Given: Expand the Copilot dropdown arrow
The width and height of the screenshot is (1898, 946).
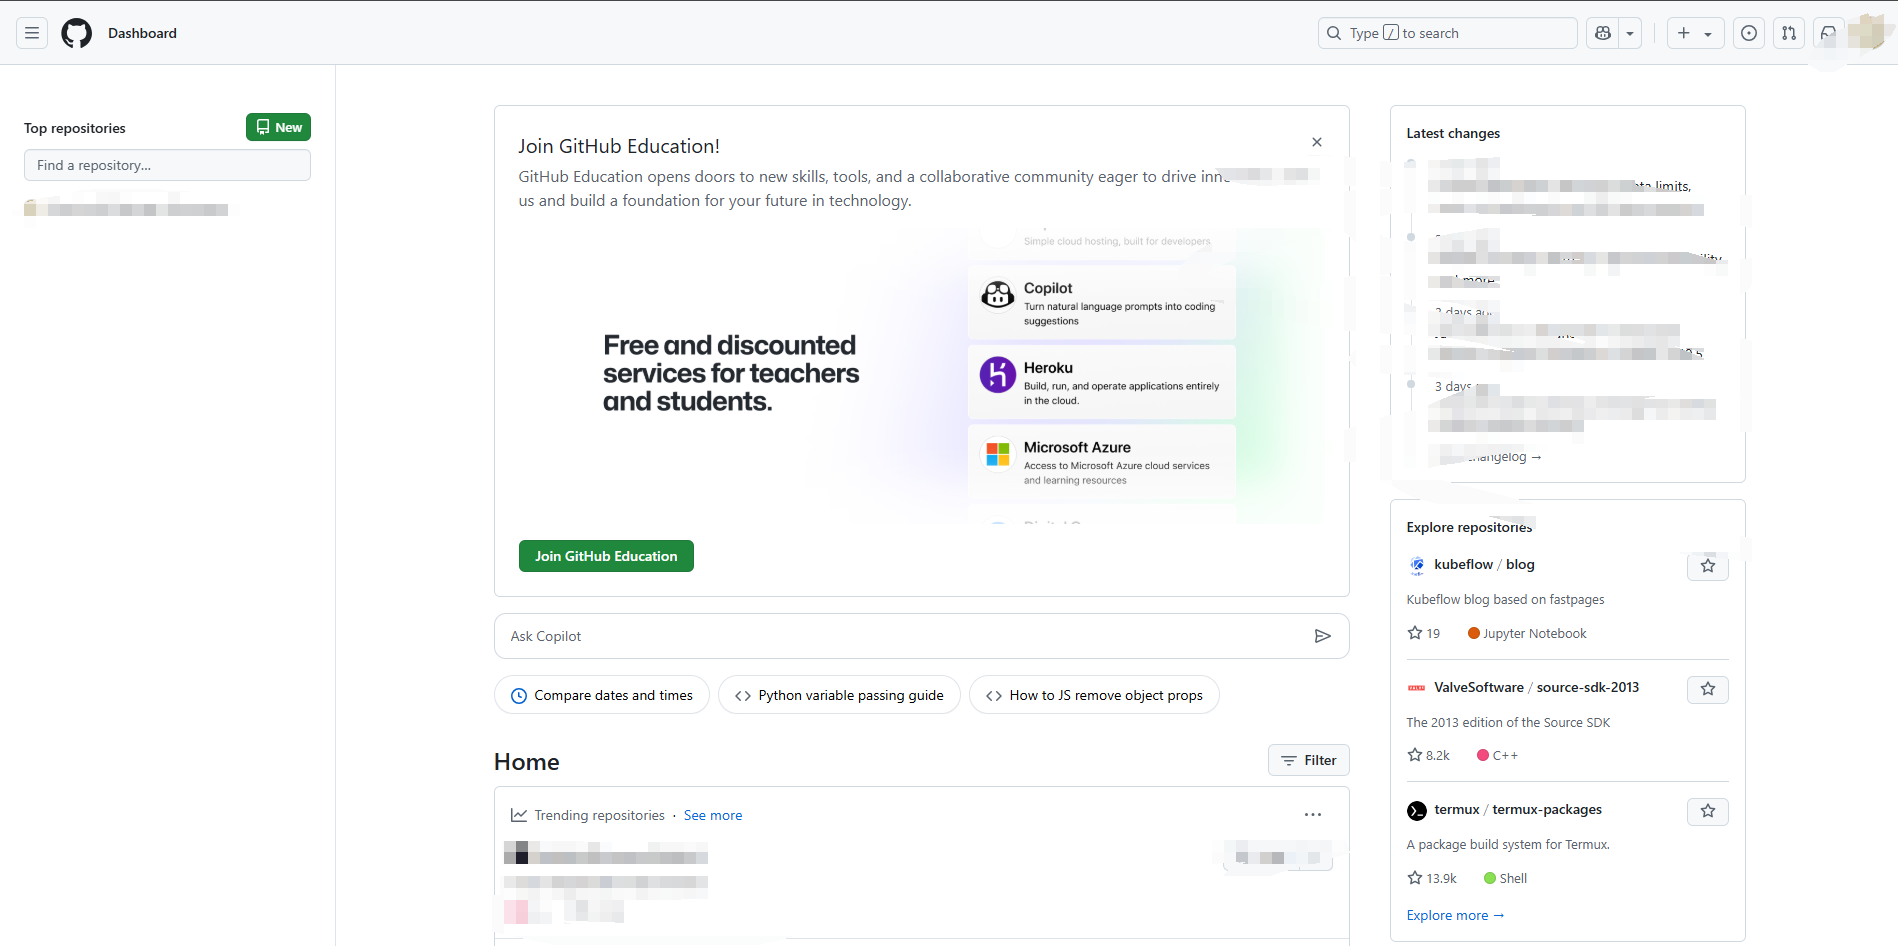Looking at the screenshot, I should tap(1630, 33).
